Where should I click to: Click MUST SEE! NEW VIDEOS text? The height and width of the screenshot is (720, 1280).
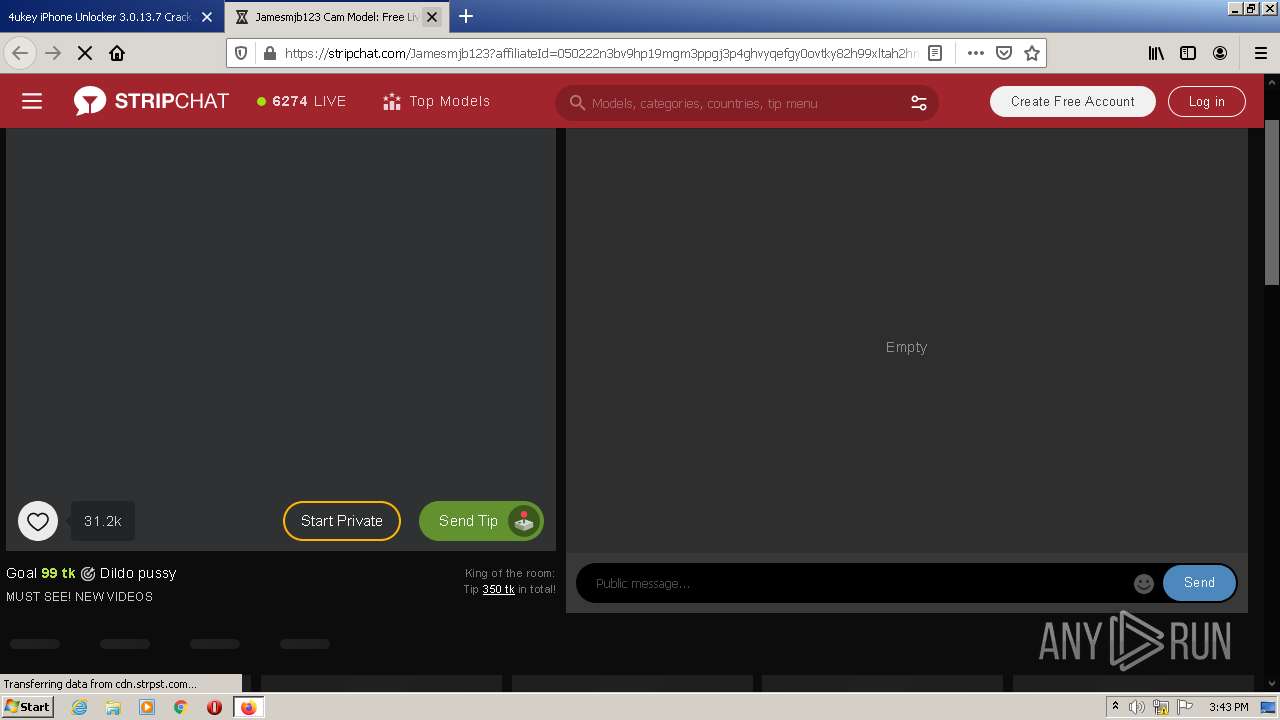click(x=80, y=597)
